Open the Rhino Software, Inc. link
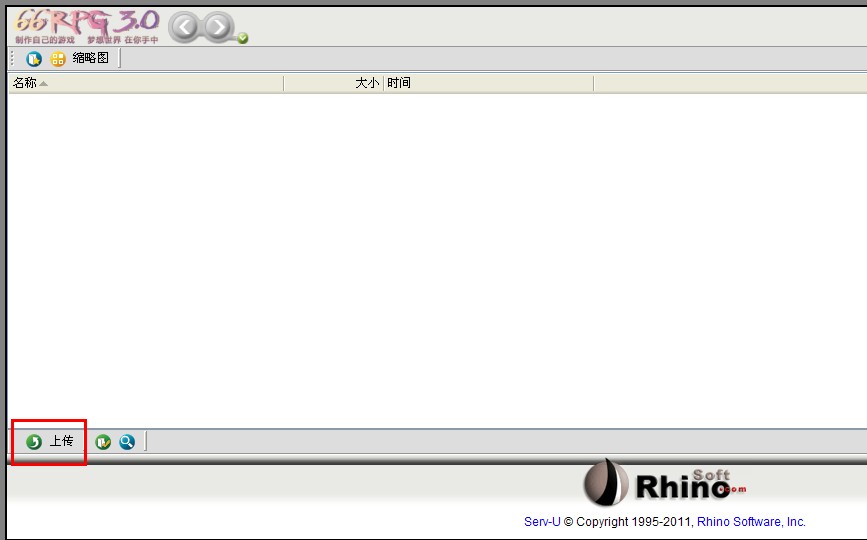The height and width of the screenshot is (540, 867). point(751,521)
